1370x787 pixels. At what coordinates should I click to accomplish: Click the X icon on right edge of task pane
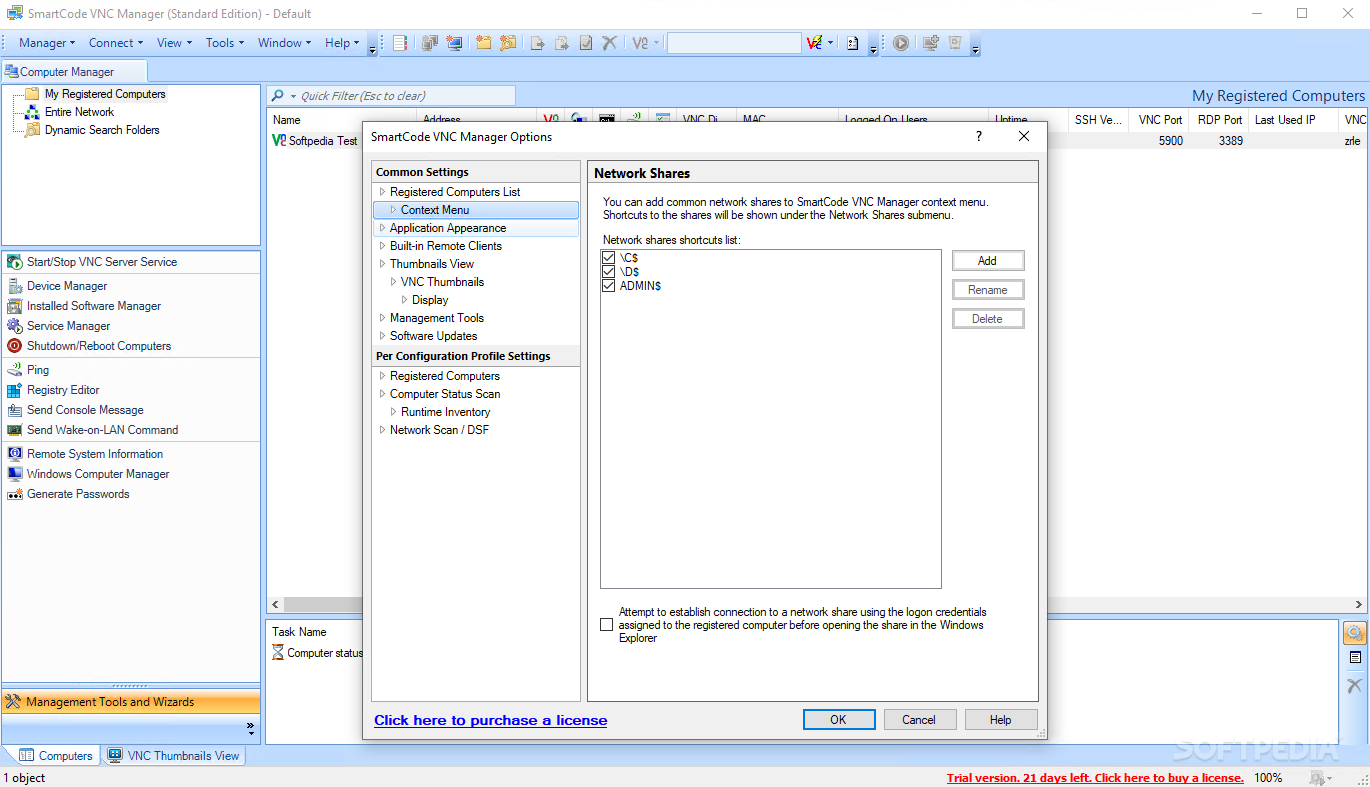pyautogui.click(x=1355, y=686)
